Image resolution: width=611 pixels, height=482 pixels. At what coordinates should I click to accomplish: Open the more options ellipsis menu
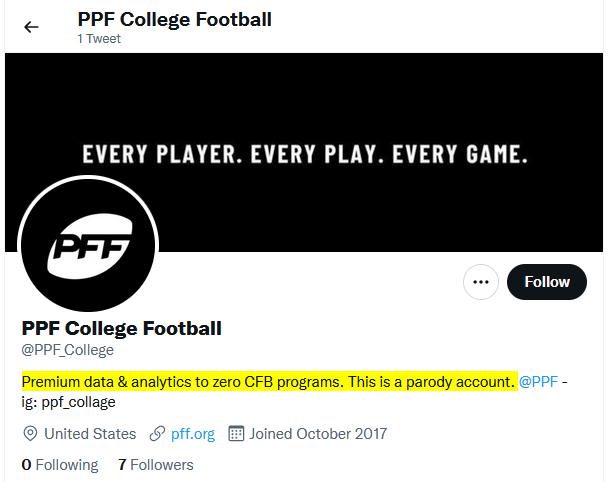[x=481, y=282]
